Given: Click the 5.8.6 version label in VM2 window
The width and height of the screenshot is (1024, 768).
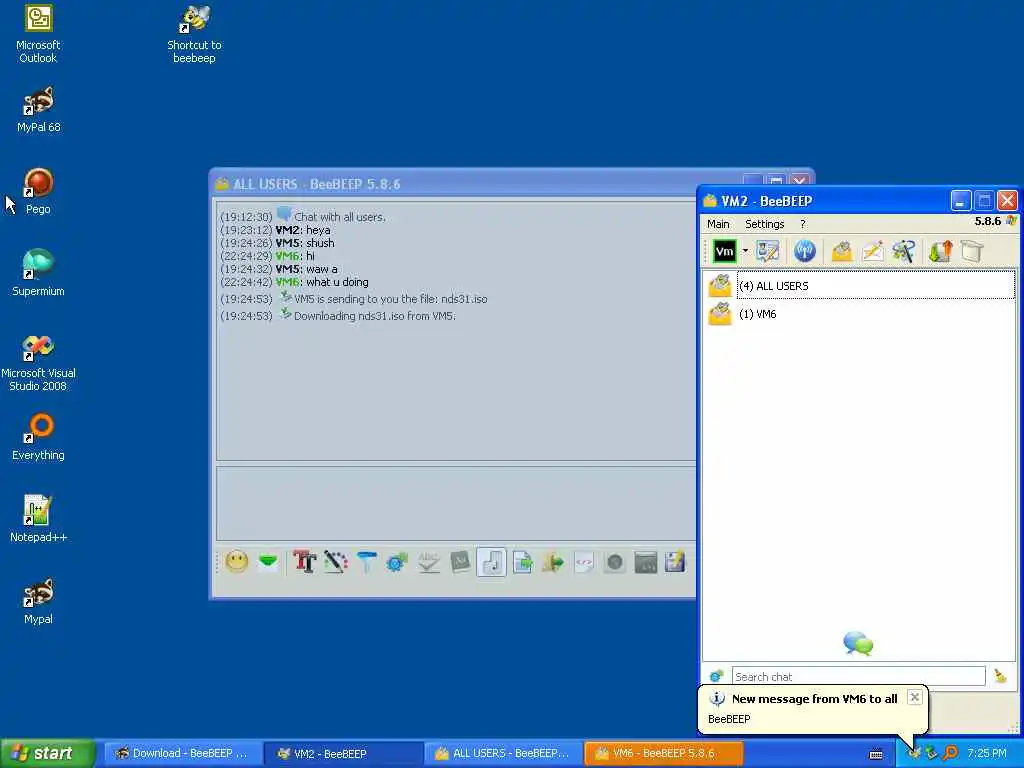Looking at the screenshot, I should (x=987, y=221).
